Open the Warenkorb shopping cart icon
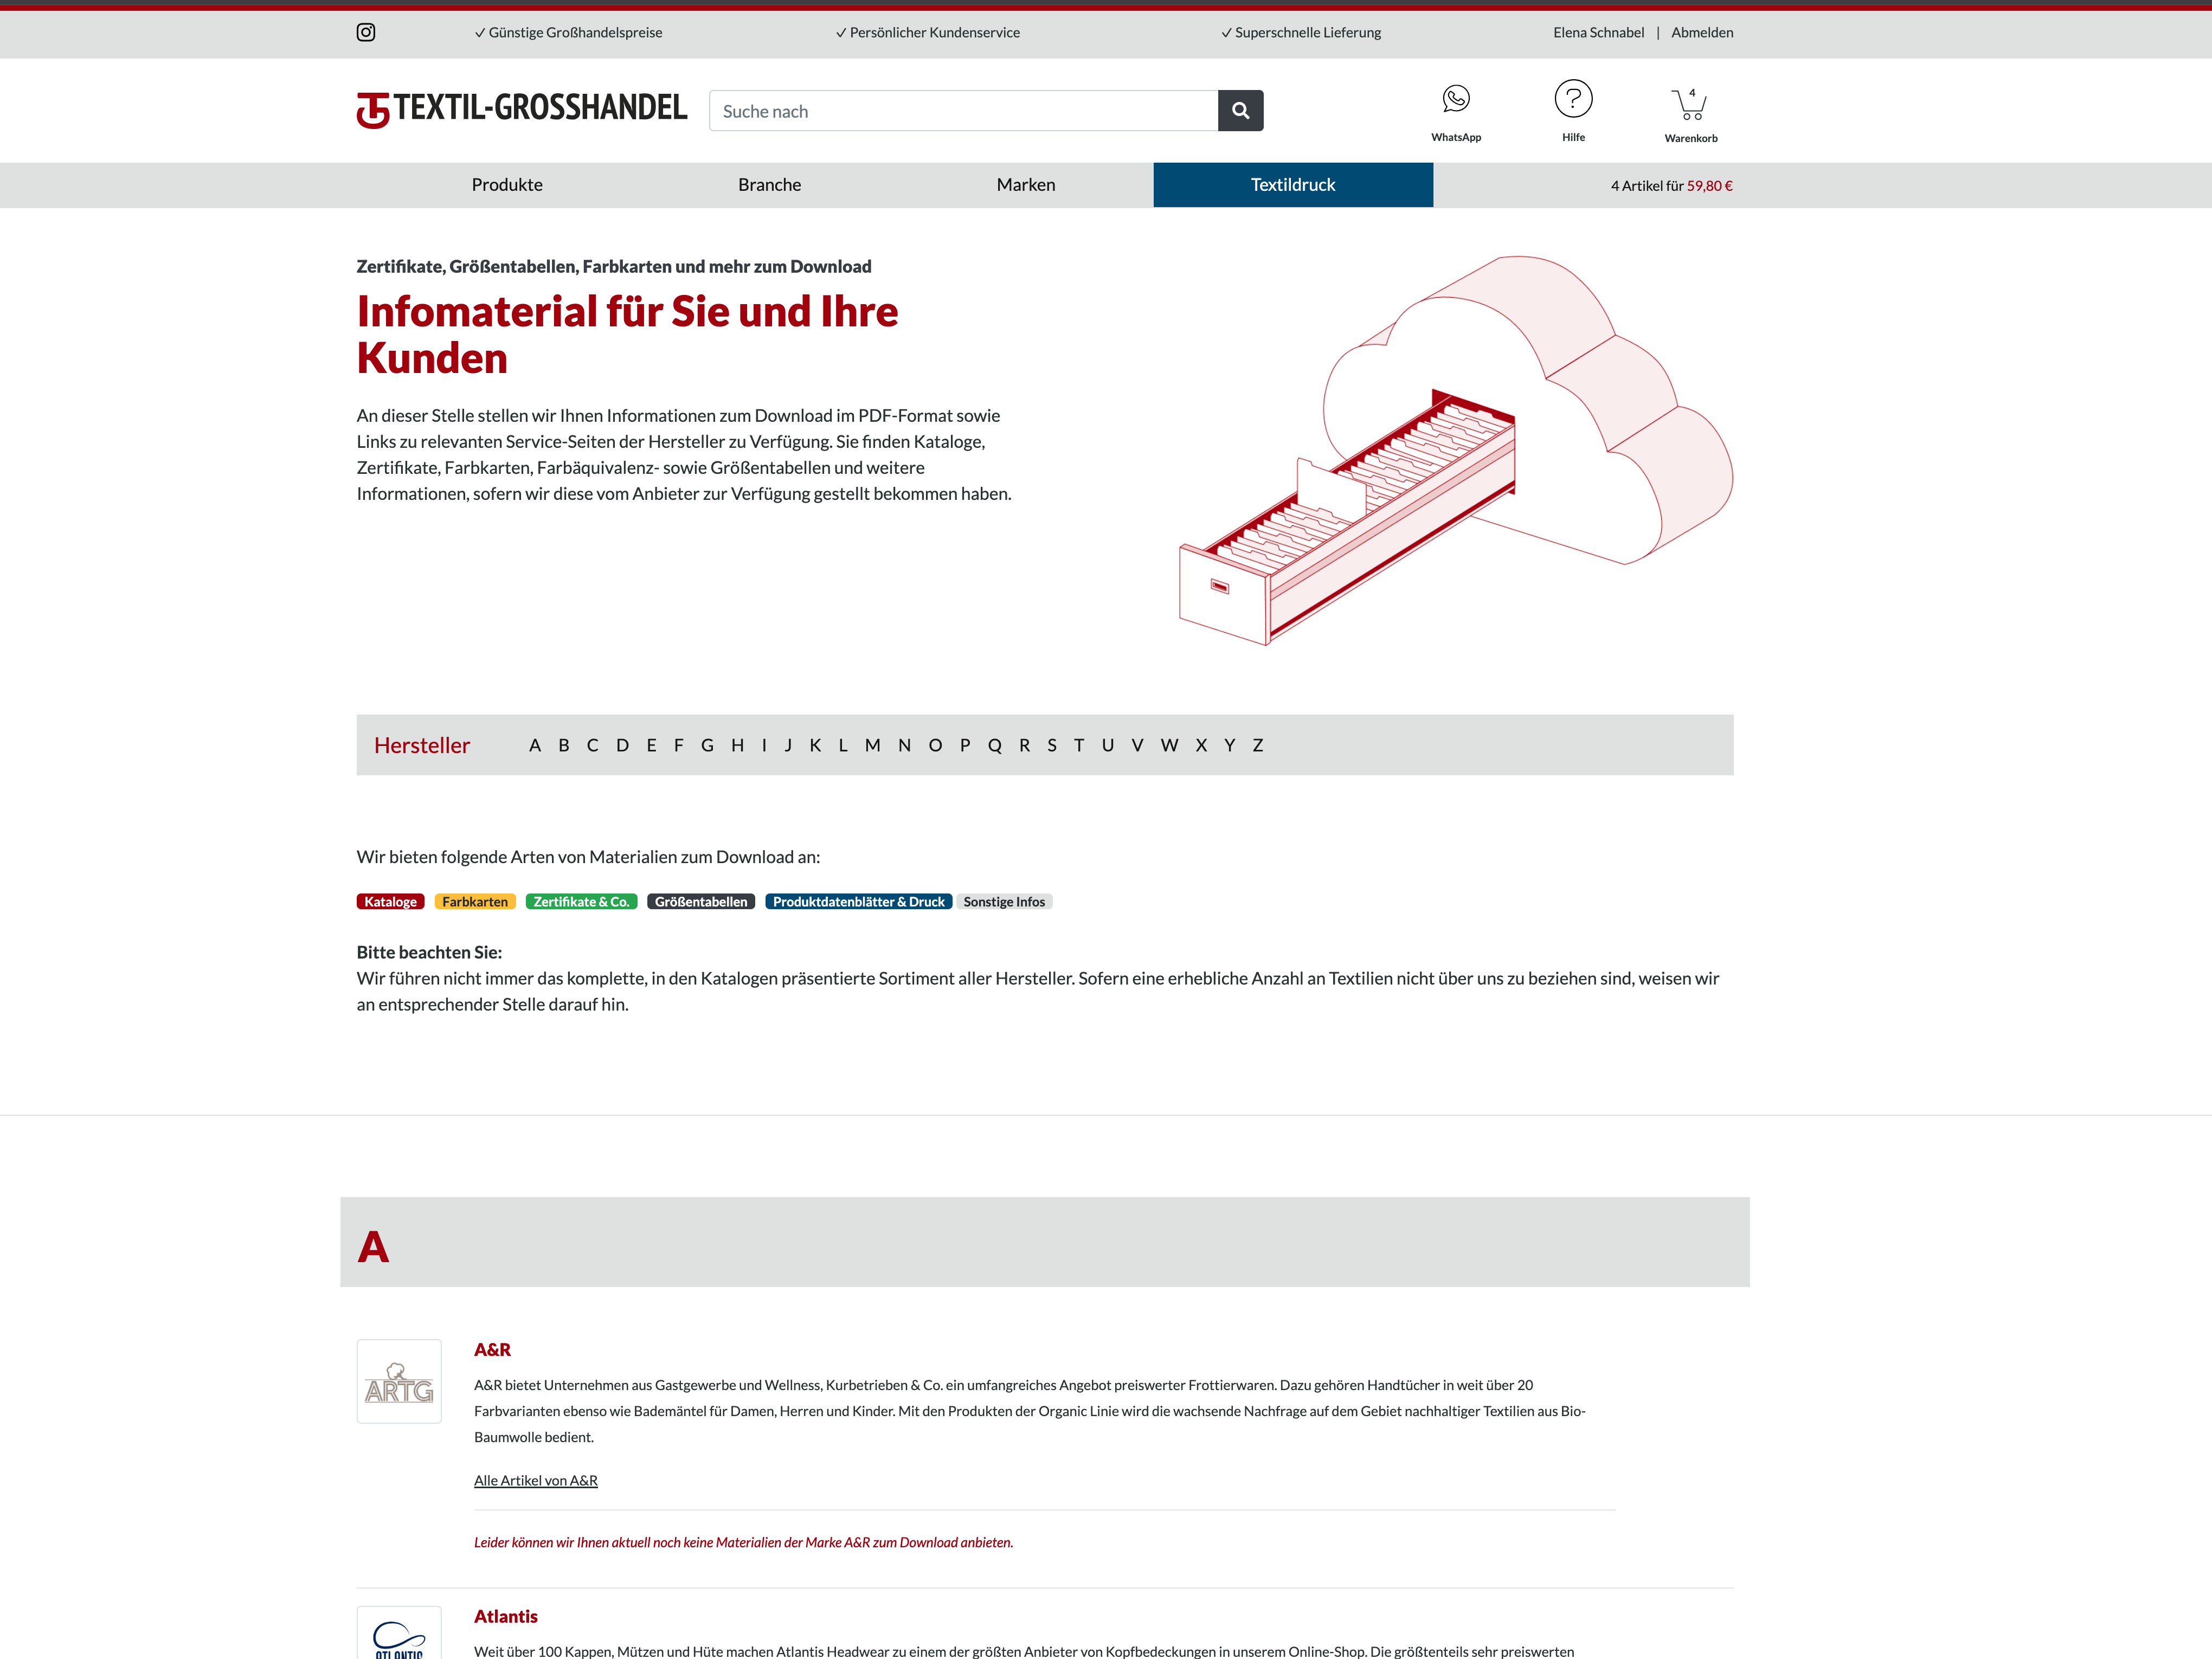Image resolution: width=2212 pixels, height=1659 pixels. pyautogui.click(x=1690, y=103)
